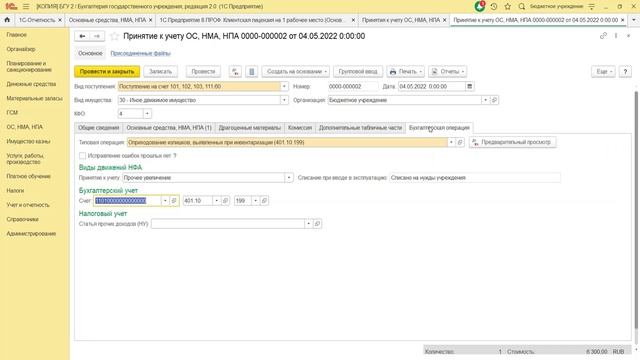
Task: Open Организация reference card icon
Action: [x=494, y=100]
